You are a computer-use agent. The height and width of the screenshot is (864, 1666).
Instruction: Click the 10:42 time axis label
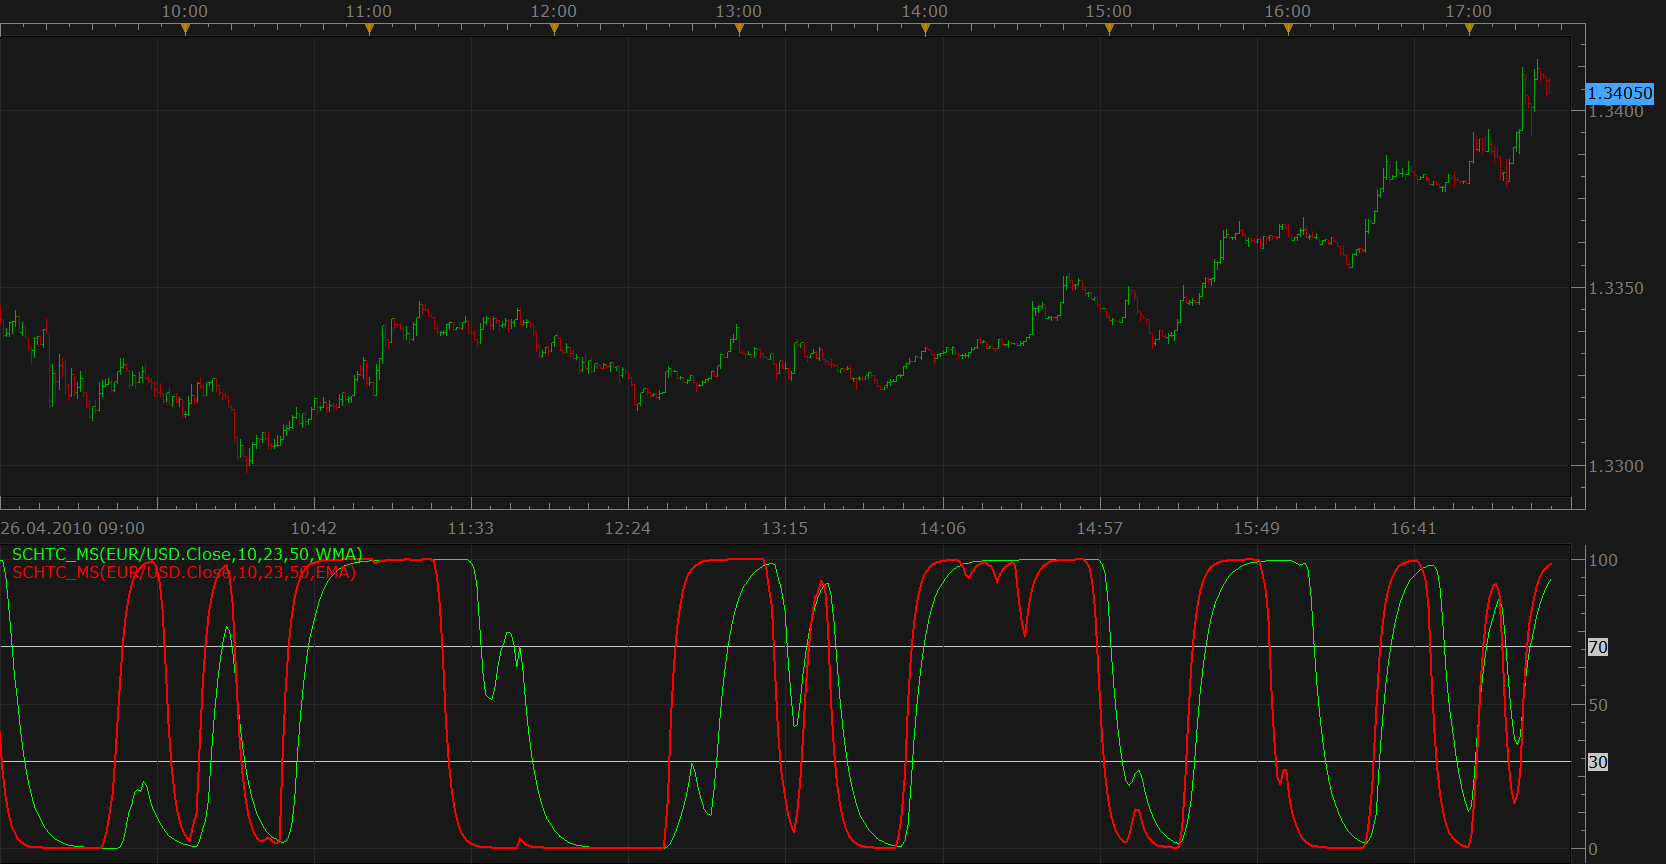click(x=314, y=528)
